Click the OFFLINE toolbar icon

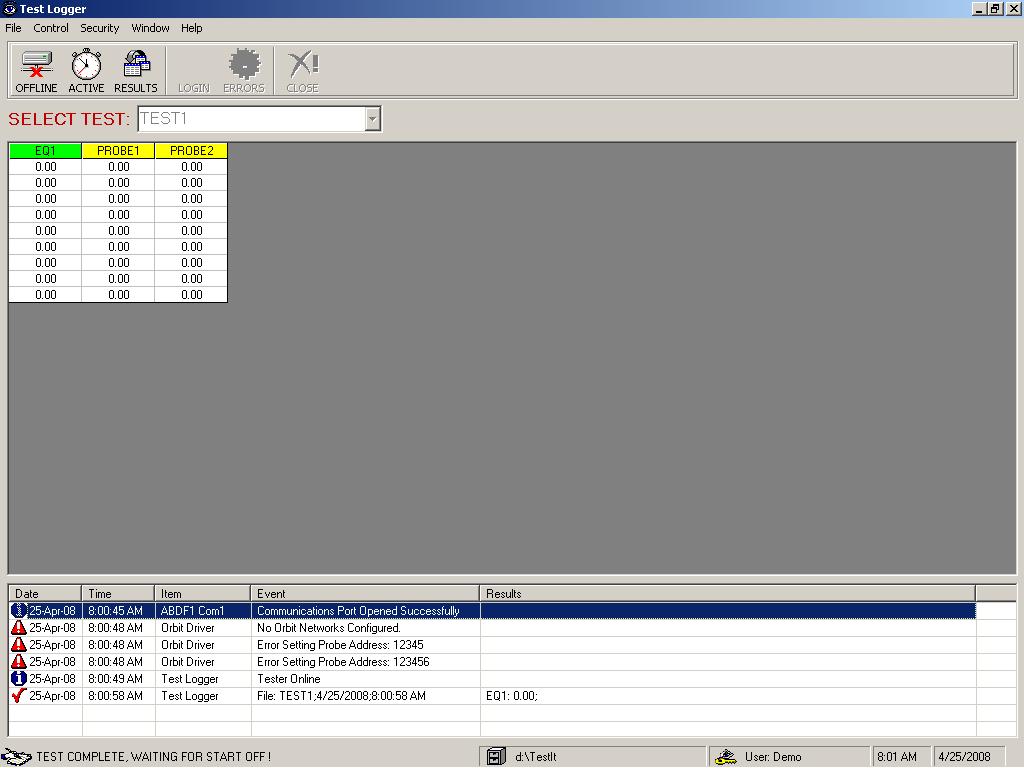click(36, 70)
